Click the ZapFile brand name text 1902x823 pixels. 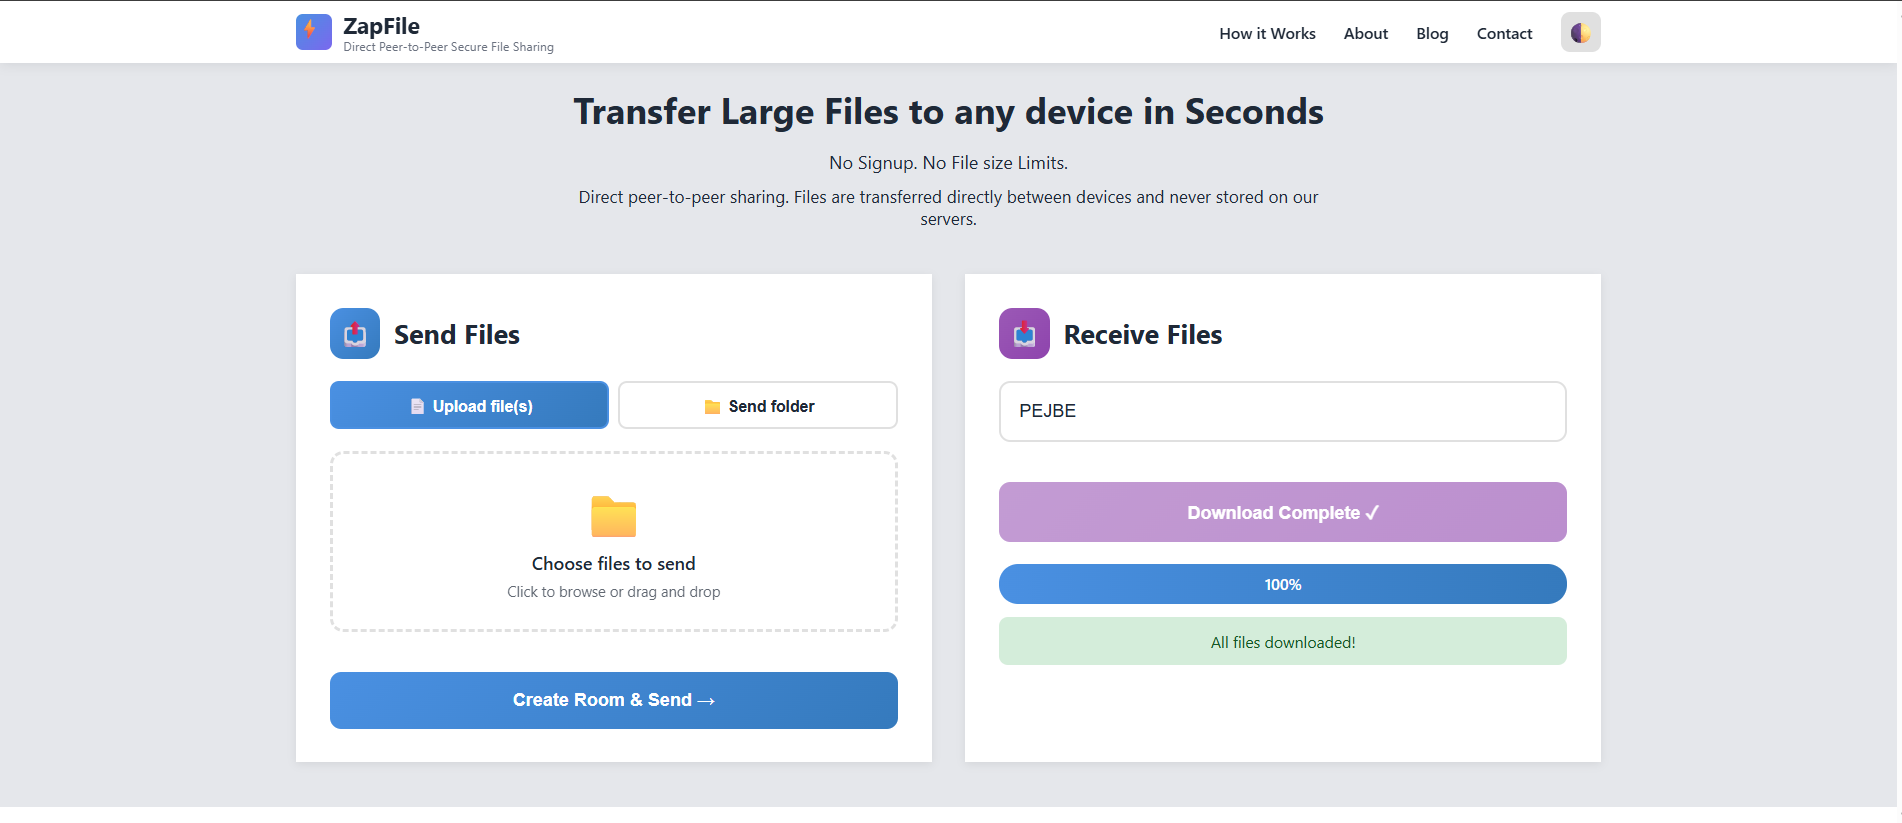[x=381, y=26]
